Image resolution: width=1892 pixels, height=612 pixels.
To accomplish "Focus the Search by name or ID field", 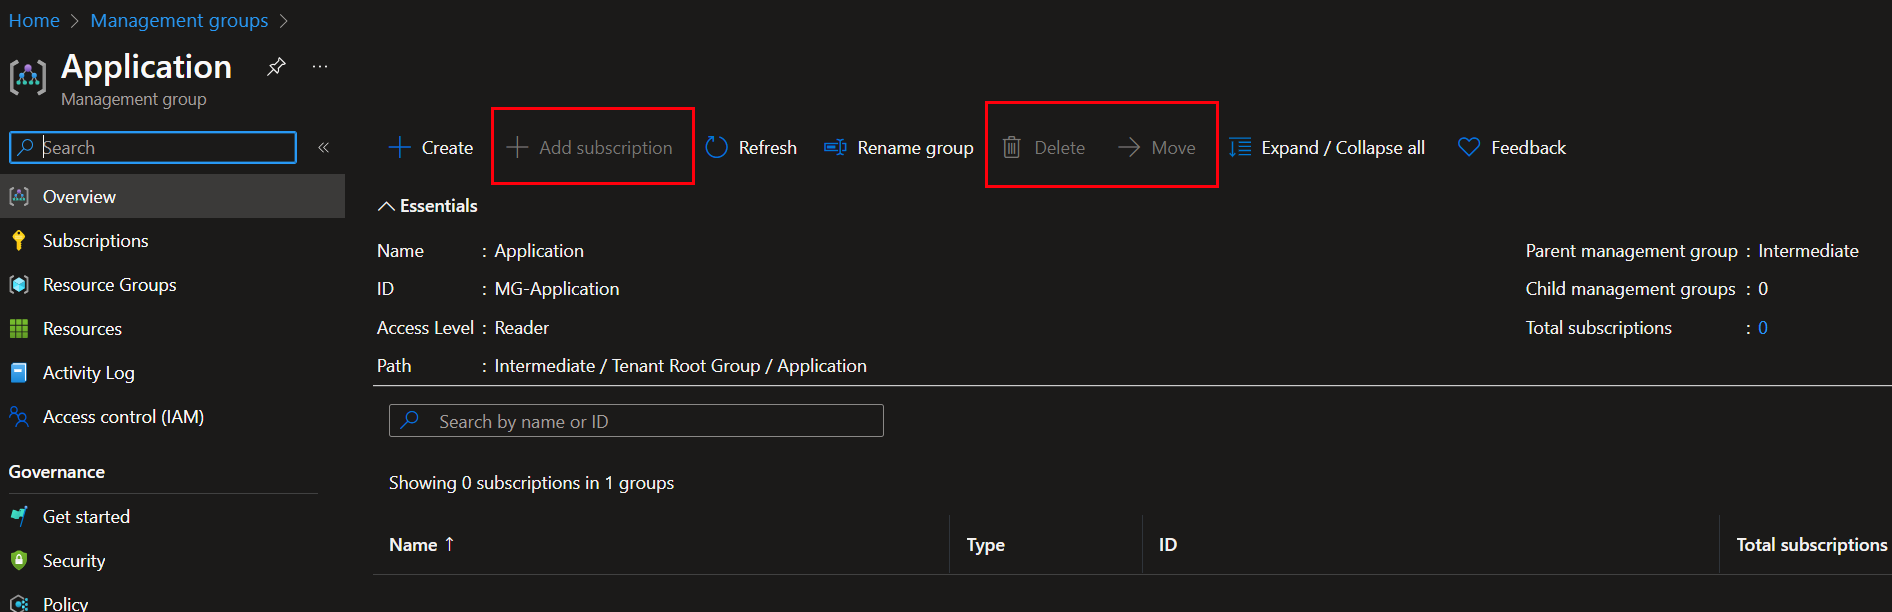I will (x=636, y=421).
